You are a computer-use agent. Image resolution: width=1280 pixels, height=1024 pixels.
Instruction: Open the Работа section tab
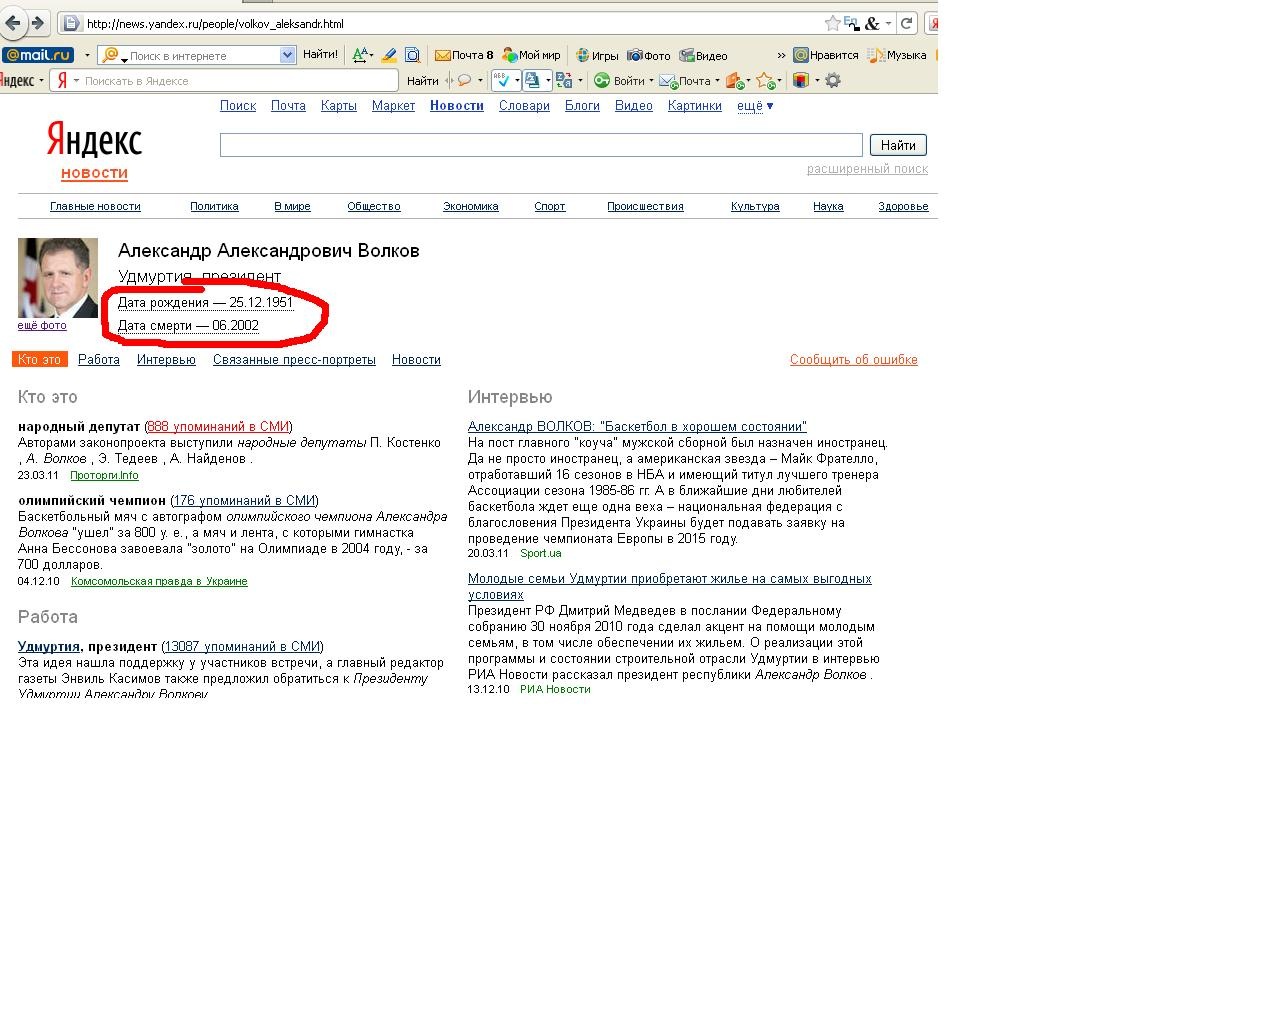(x=98, y=359)
